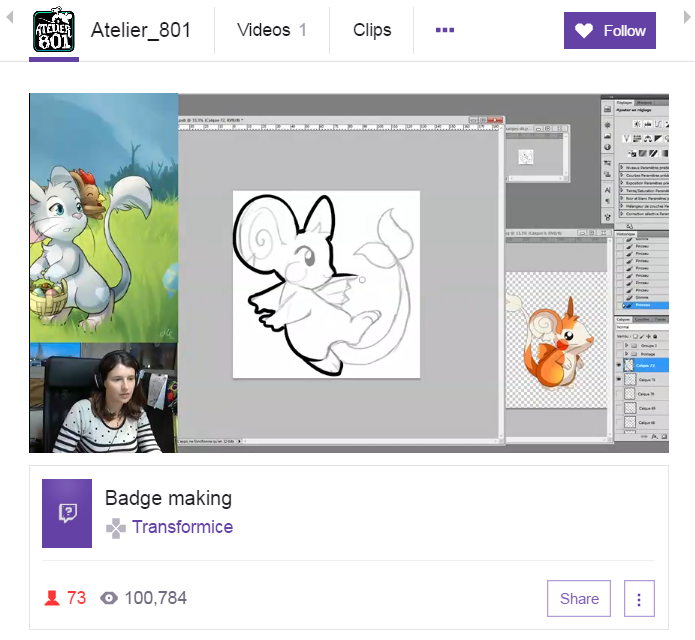Open the Transformice game link
Image resolution: width=695 pixels, height=640 pixels.
click(x=183, y=527)
